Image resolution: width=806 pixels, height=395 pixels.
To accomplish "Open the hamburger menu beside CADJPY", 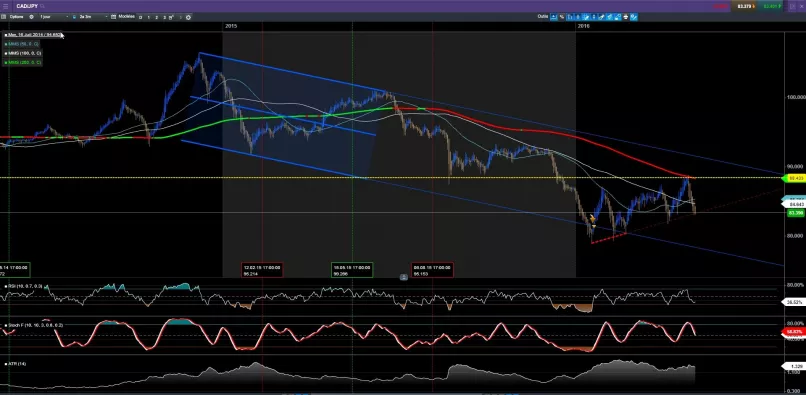I will pyautogui.click(x=6, y=6).
